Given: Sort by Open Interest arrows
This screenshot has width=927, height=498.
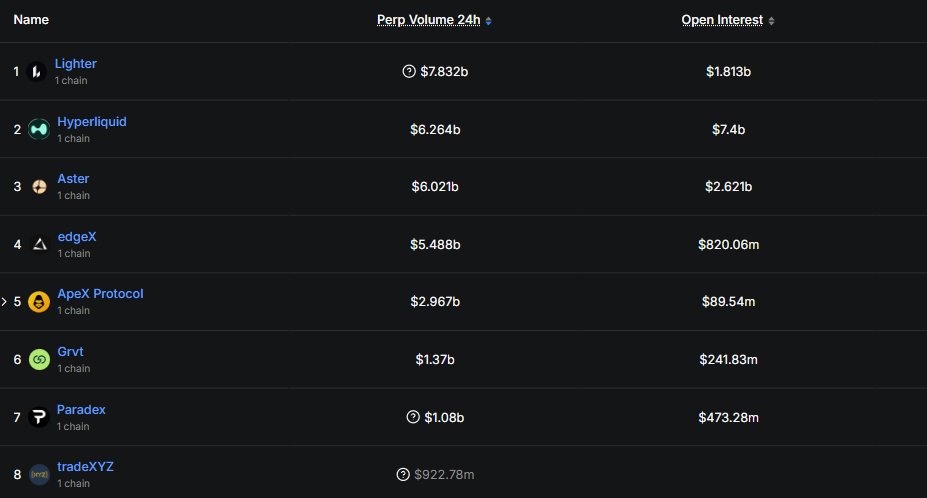Looking at the screenshot, I should pyautogui.click(x=771, y=20).
